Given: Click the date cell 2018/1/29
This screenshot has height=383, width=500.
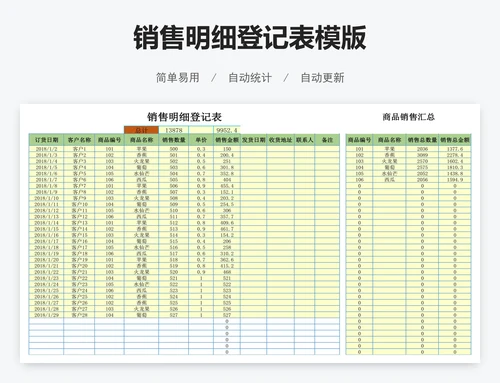Looking at the screenshot, I should (46, 315).
